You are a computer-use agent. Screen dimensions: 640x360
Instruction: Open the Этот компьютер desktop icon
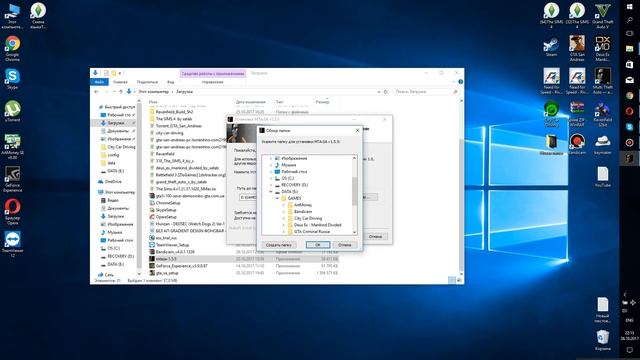coord(13,16)
